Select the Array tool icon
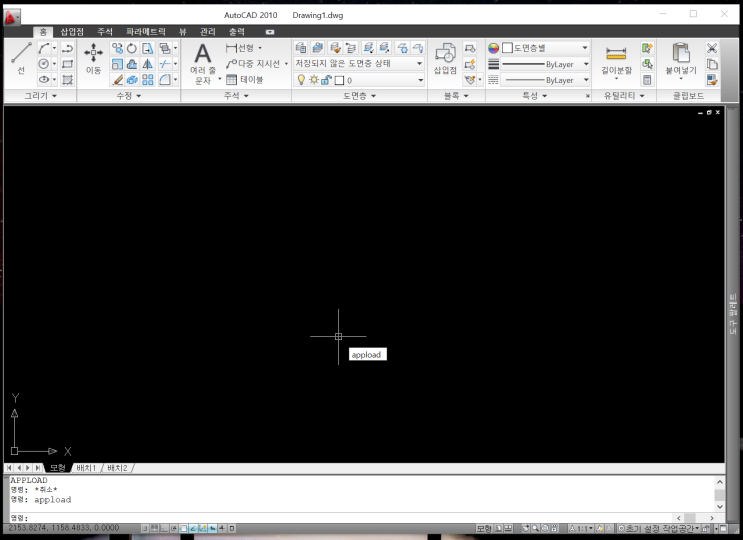Image resolution: width=743 pixels, height=540 pixels. point(148,79)
